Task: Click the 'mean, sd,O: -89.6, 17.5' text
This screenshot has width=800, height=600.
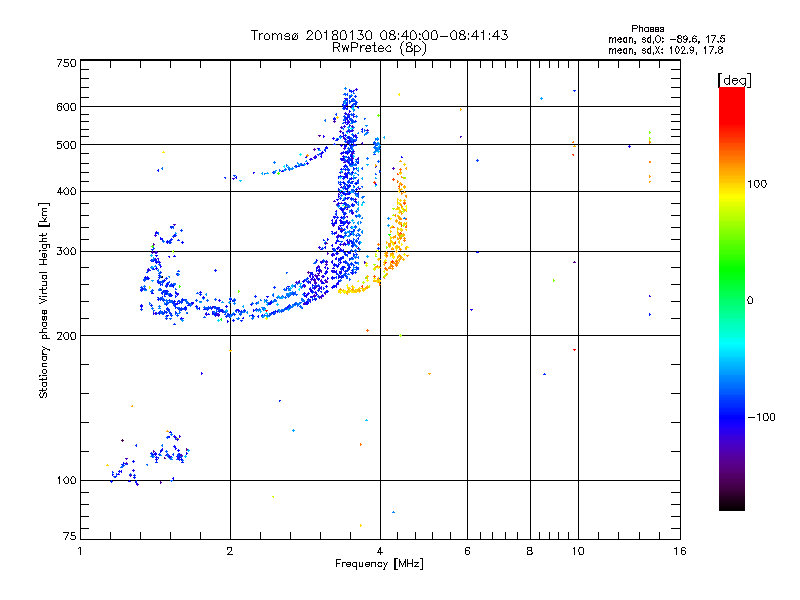Action: point(666,39)
